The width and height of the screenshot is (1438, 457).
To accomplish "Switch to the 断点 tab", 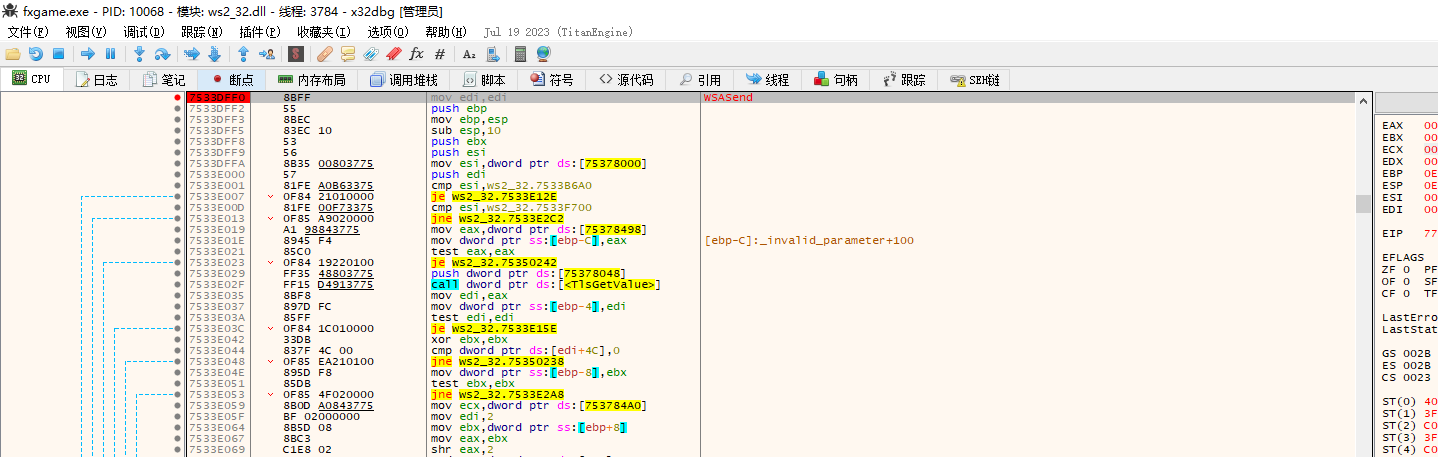I will 232,80.
